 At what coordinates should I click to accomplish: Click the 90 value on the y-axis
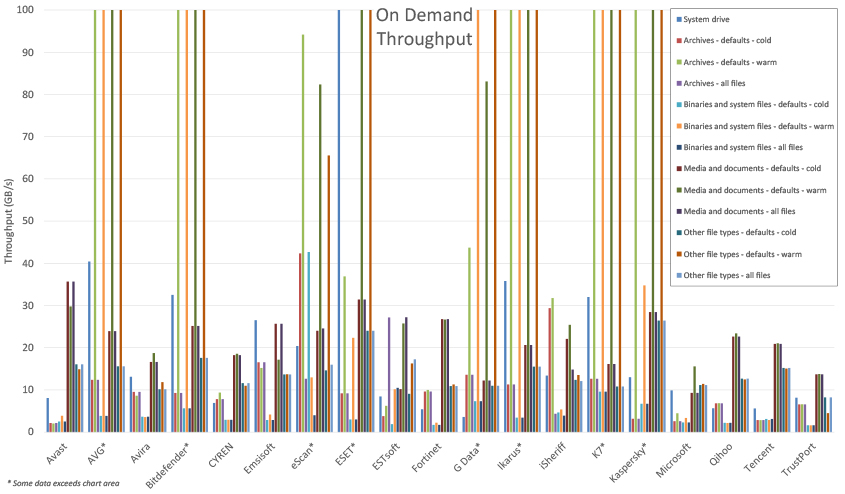pos(27,52)
